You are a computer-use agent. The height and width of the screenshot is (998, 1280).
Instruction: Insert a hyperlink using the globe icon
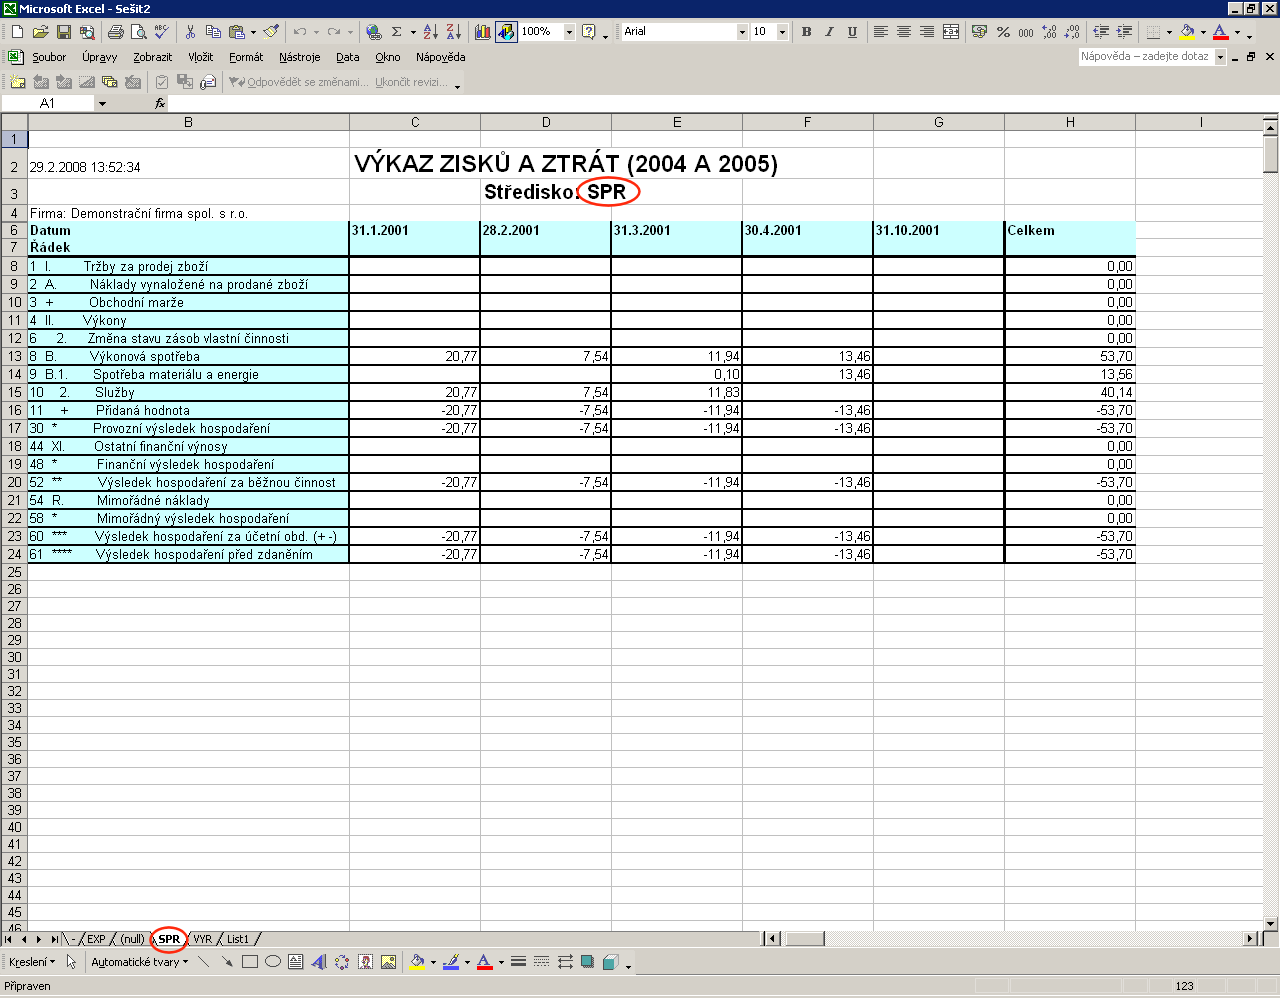tap(373, 32)
